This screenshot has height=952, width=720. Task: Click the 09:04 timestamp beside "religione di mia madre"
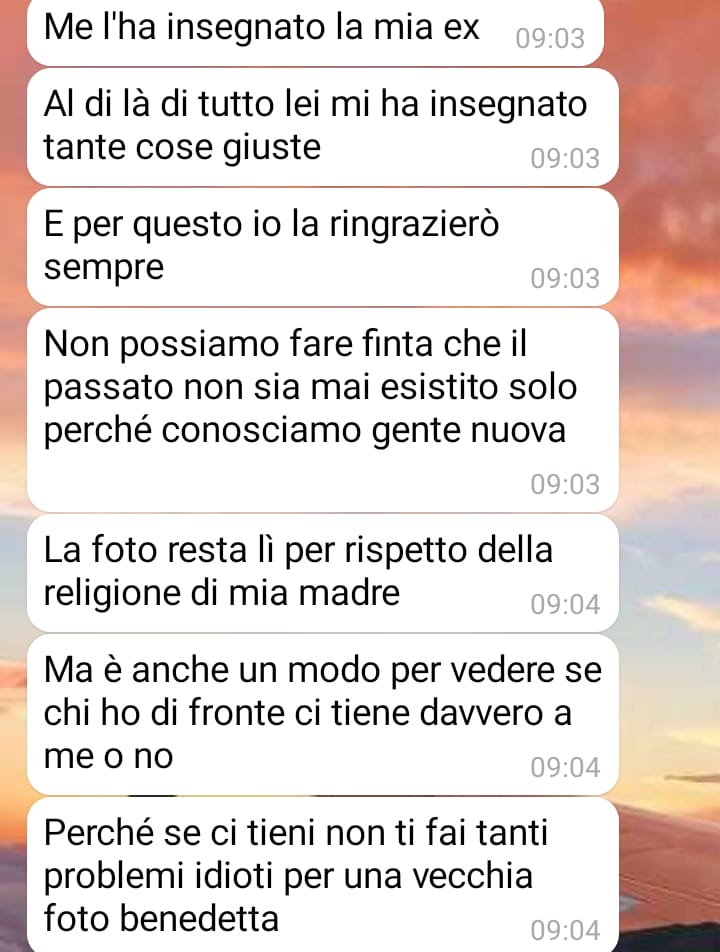tap(565, 605)
